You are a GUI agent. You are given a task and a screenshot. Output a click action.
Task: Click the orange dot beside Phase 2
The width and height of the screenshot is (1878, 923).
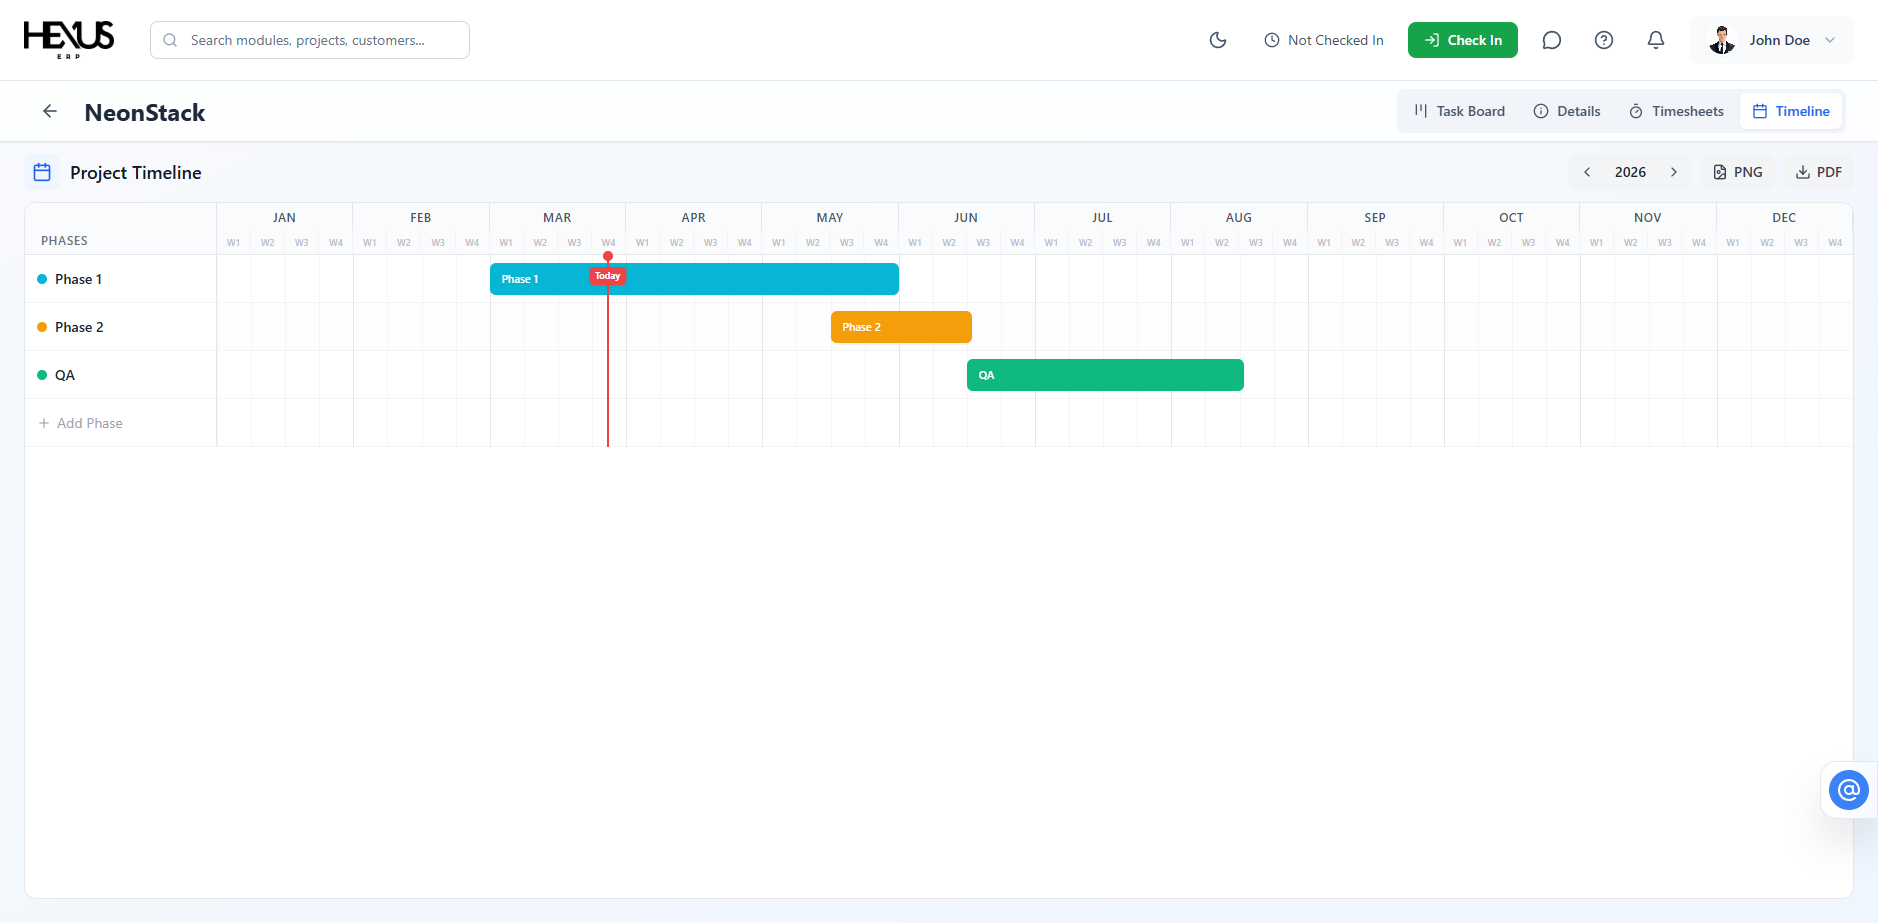tap(42, 327)
